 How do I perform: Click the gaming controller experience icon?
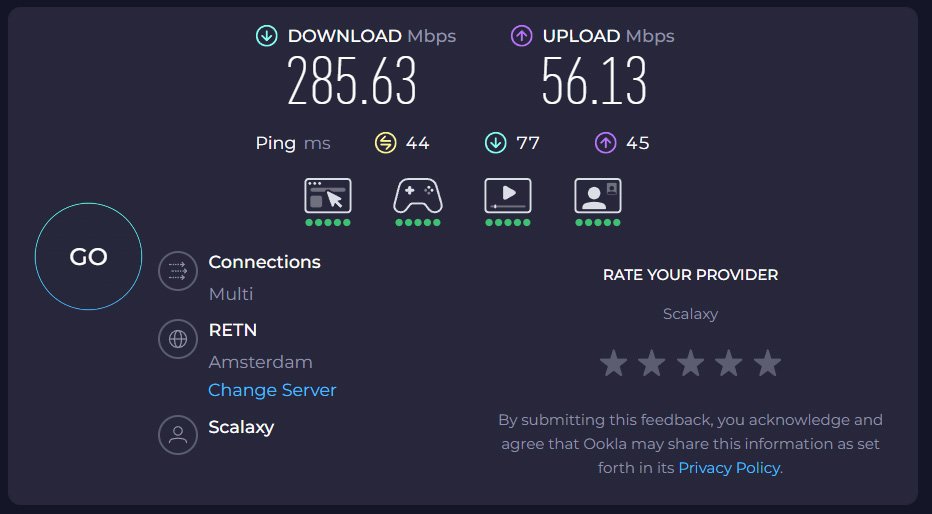tap(418, 195)
